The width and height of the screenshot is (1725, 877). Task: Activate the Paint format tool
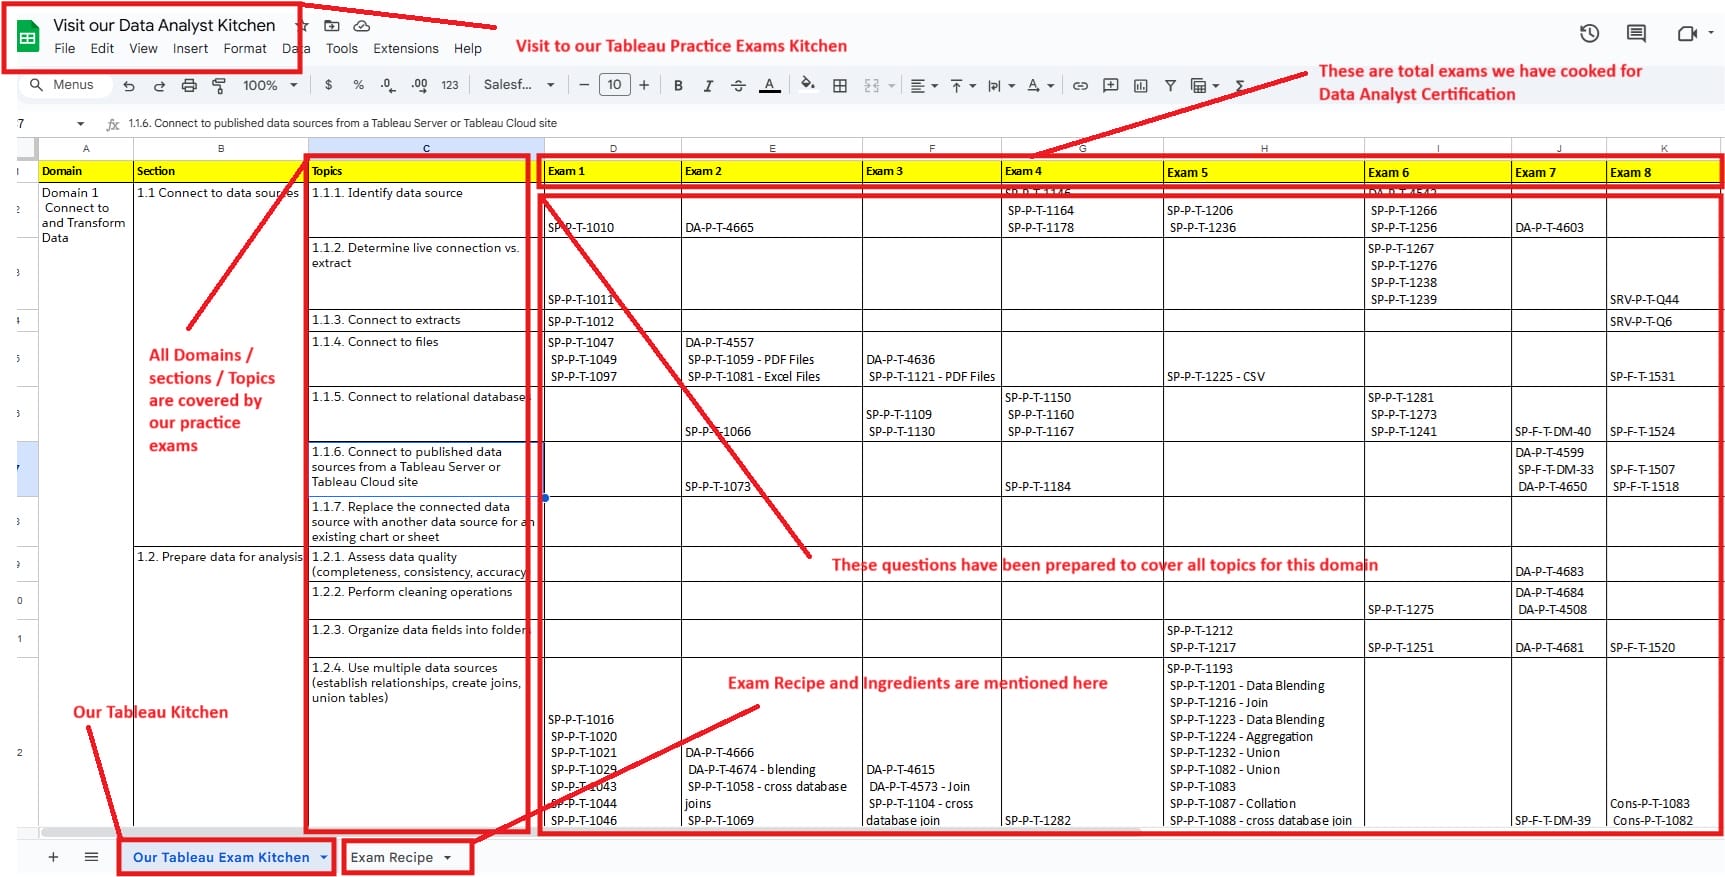[219, 86]
